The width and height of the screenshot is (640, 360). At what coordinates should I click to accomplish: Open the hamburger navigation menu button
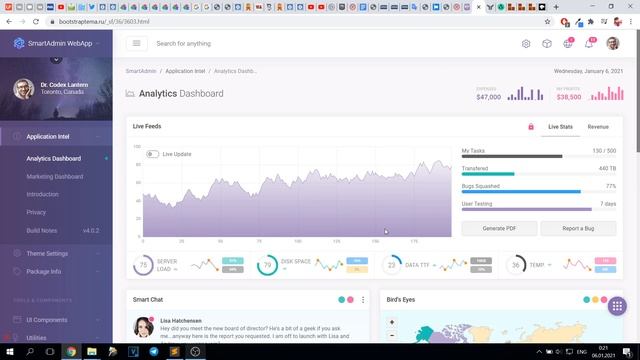tap(136, 43)
